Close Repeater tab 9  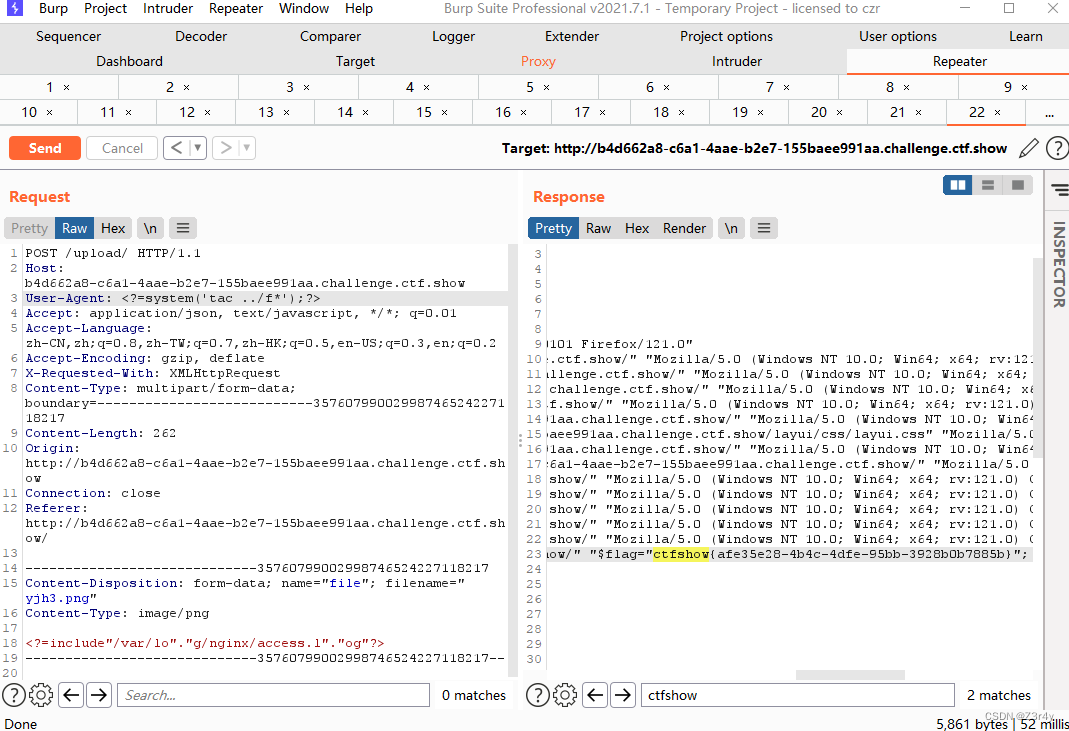point(1024,87)
